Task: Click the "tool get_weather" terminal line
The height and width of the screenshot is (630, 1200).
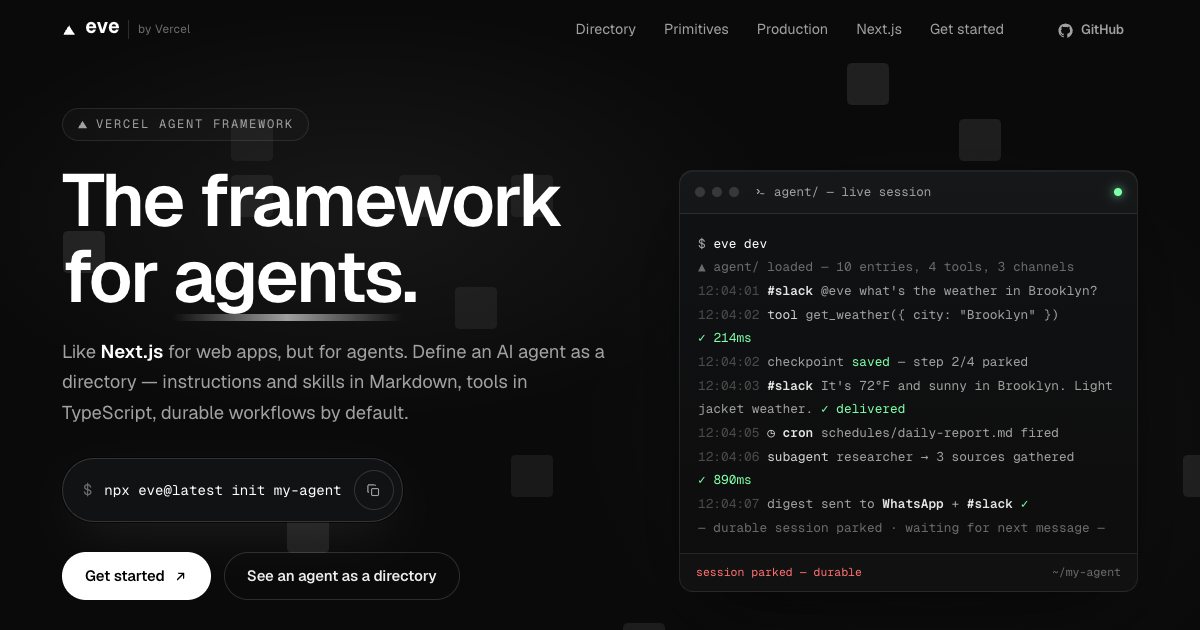Action: 878,314
